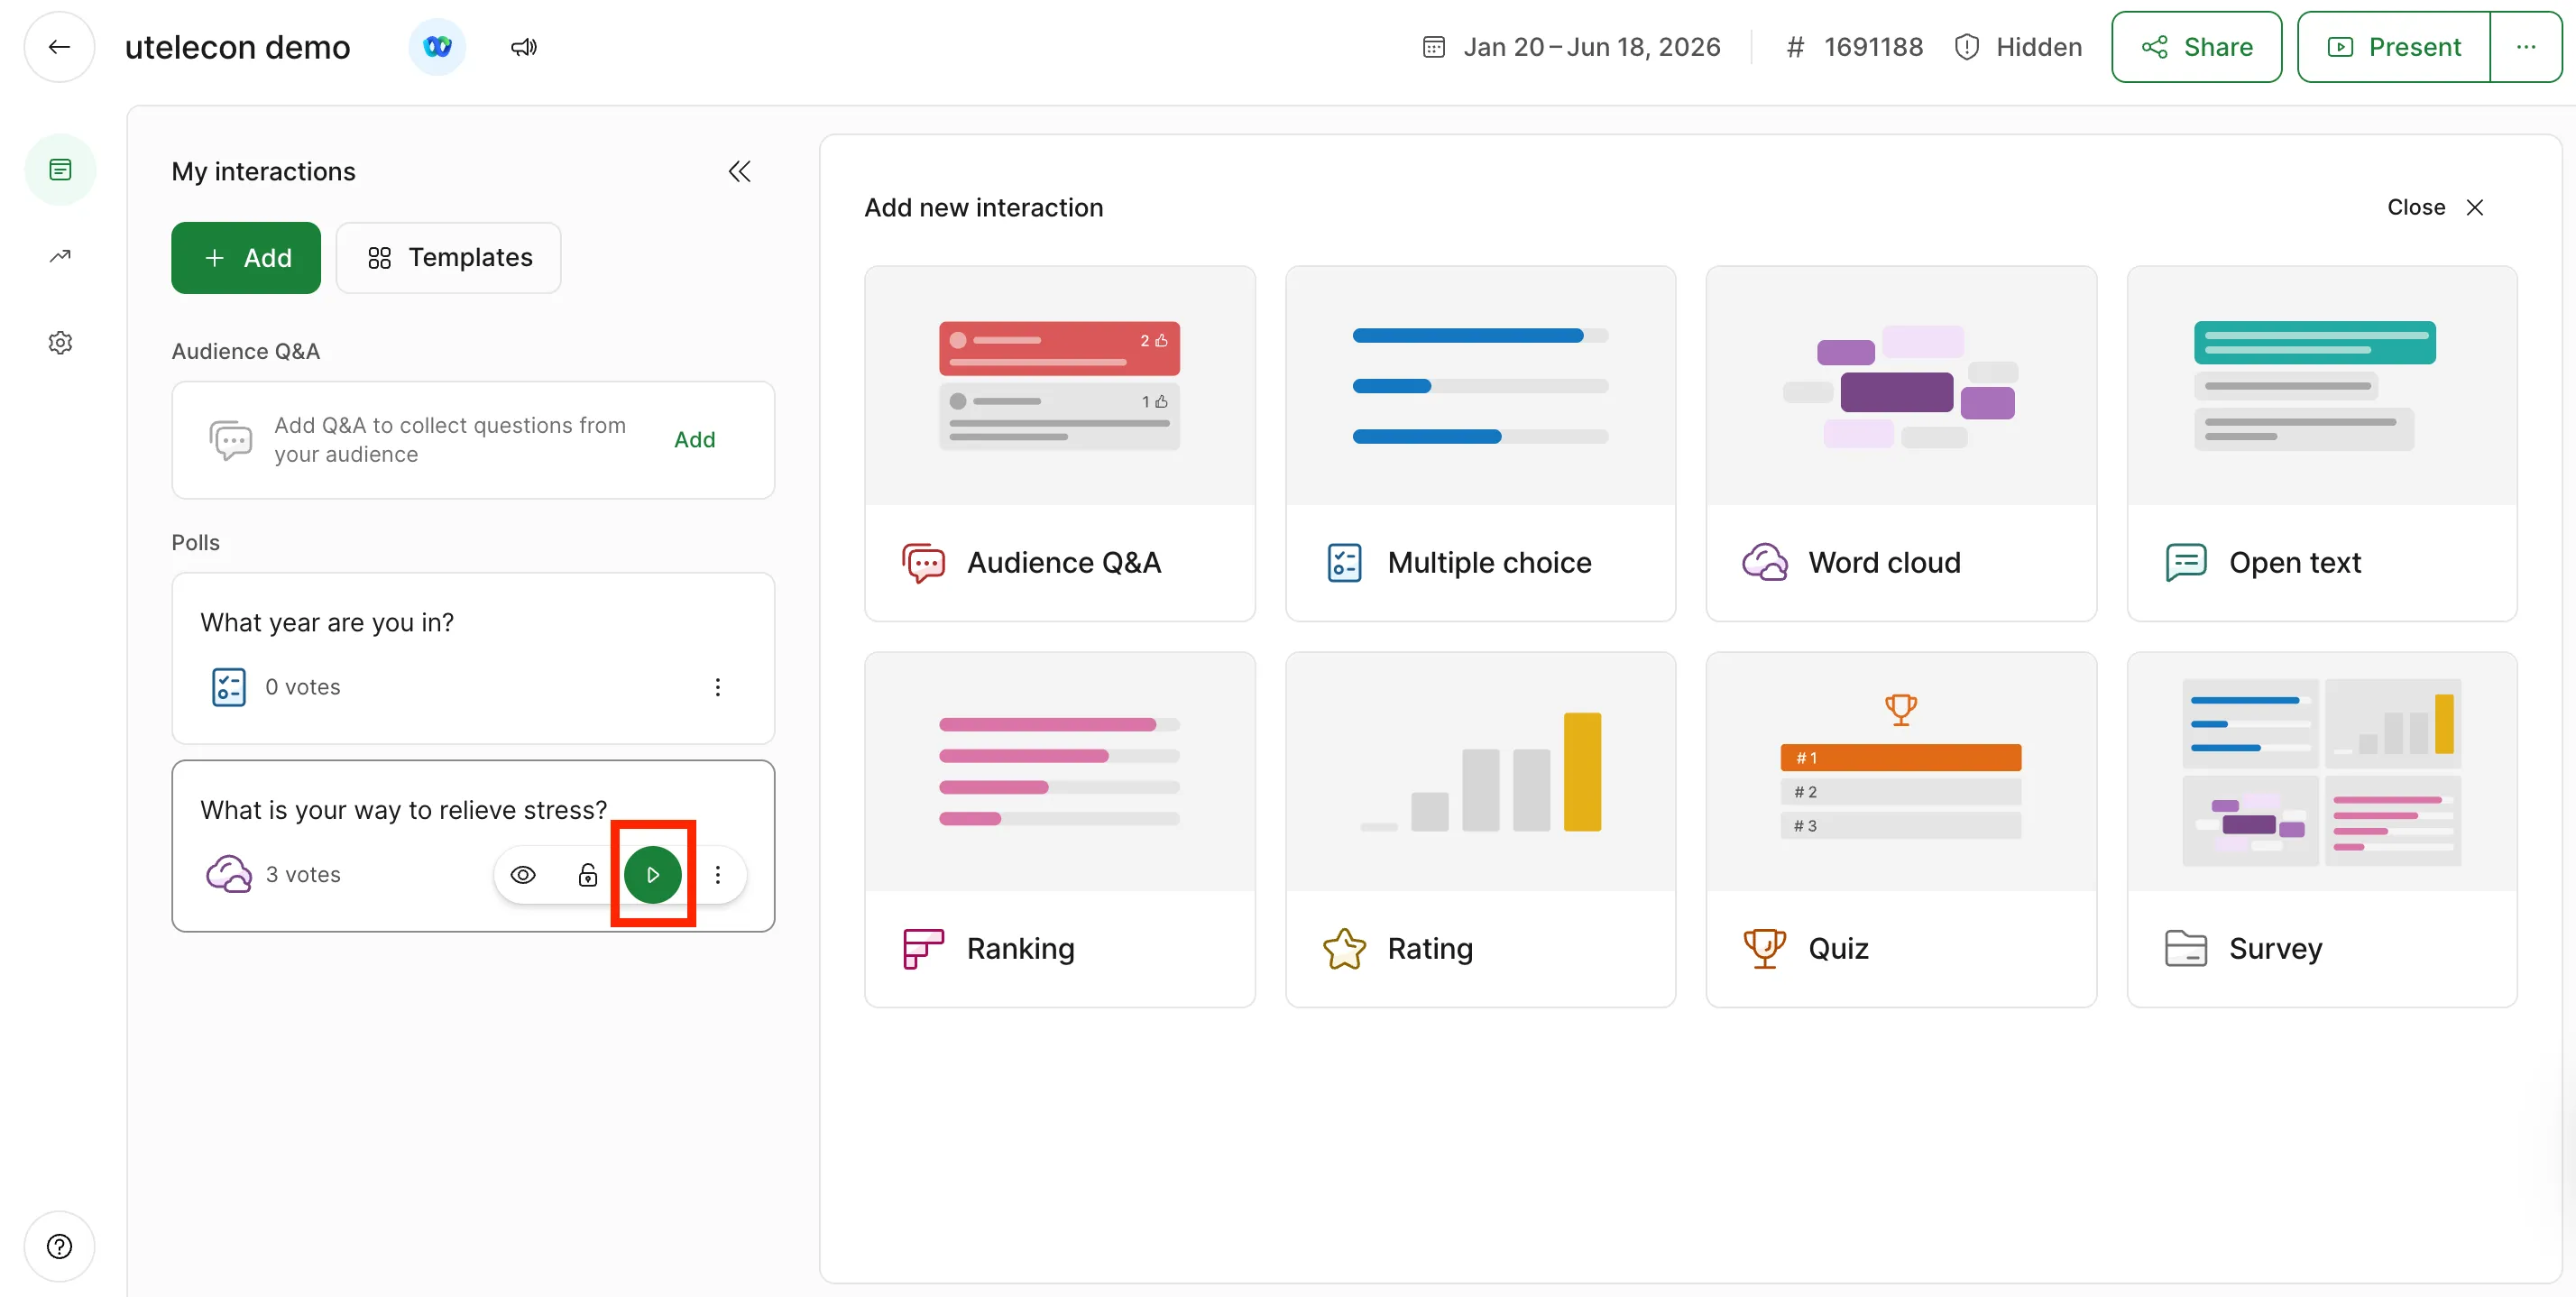Screen dimensions: 2576x1297
Task: Click the megaphone announcement icon
Action: tap(524, 47)
